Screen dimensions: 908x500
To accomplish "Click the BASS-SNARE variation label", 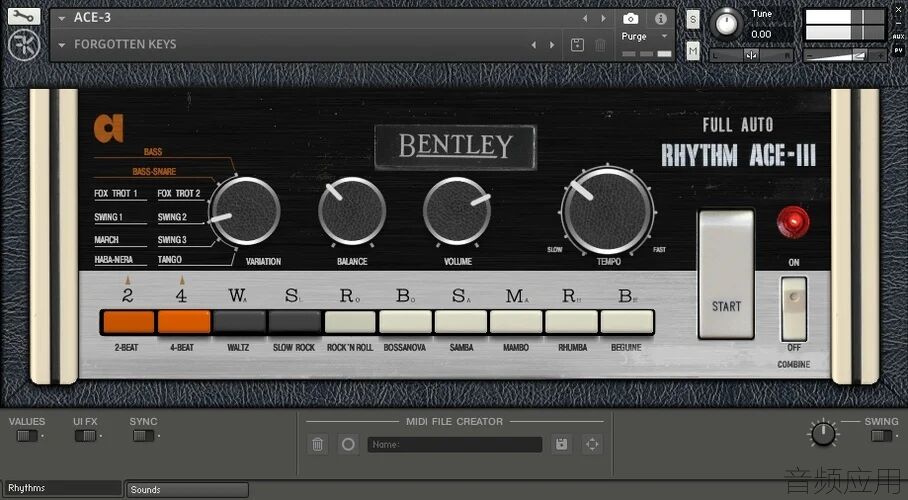I will point(153,171).
